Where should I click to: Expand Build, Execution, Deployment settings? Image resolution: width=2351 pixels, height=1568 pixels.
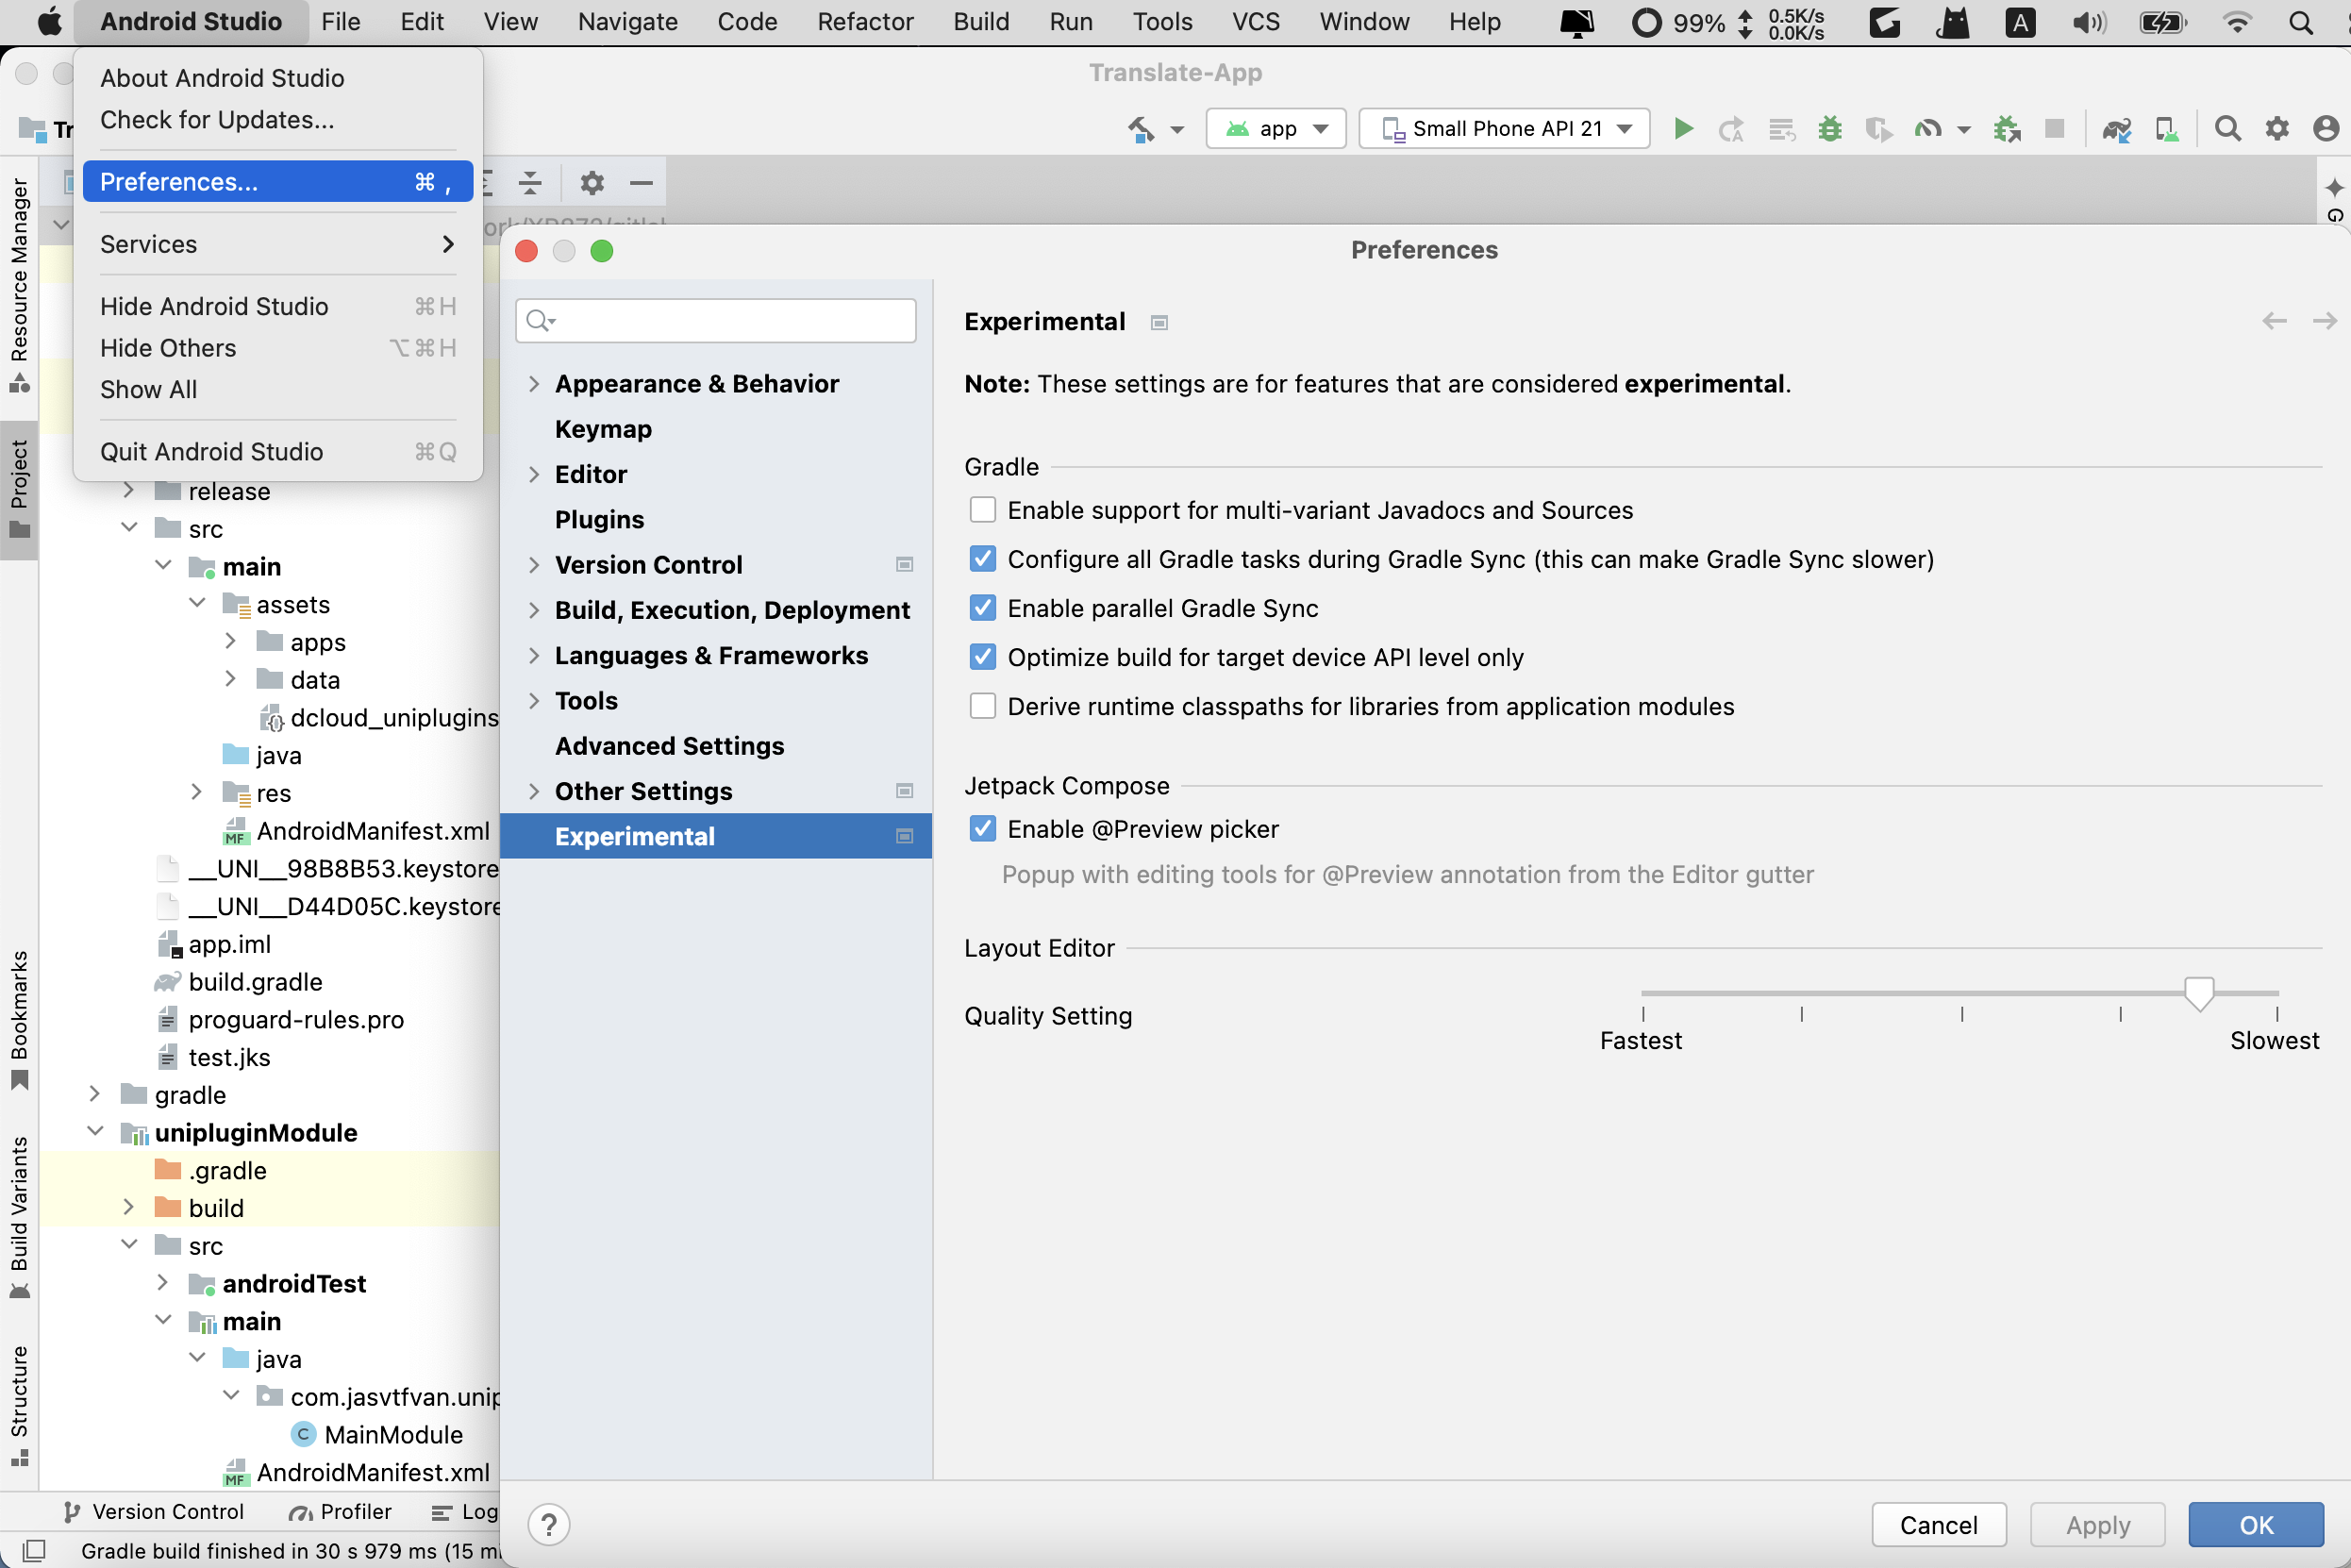(x=534, y=610)
